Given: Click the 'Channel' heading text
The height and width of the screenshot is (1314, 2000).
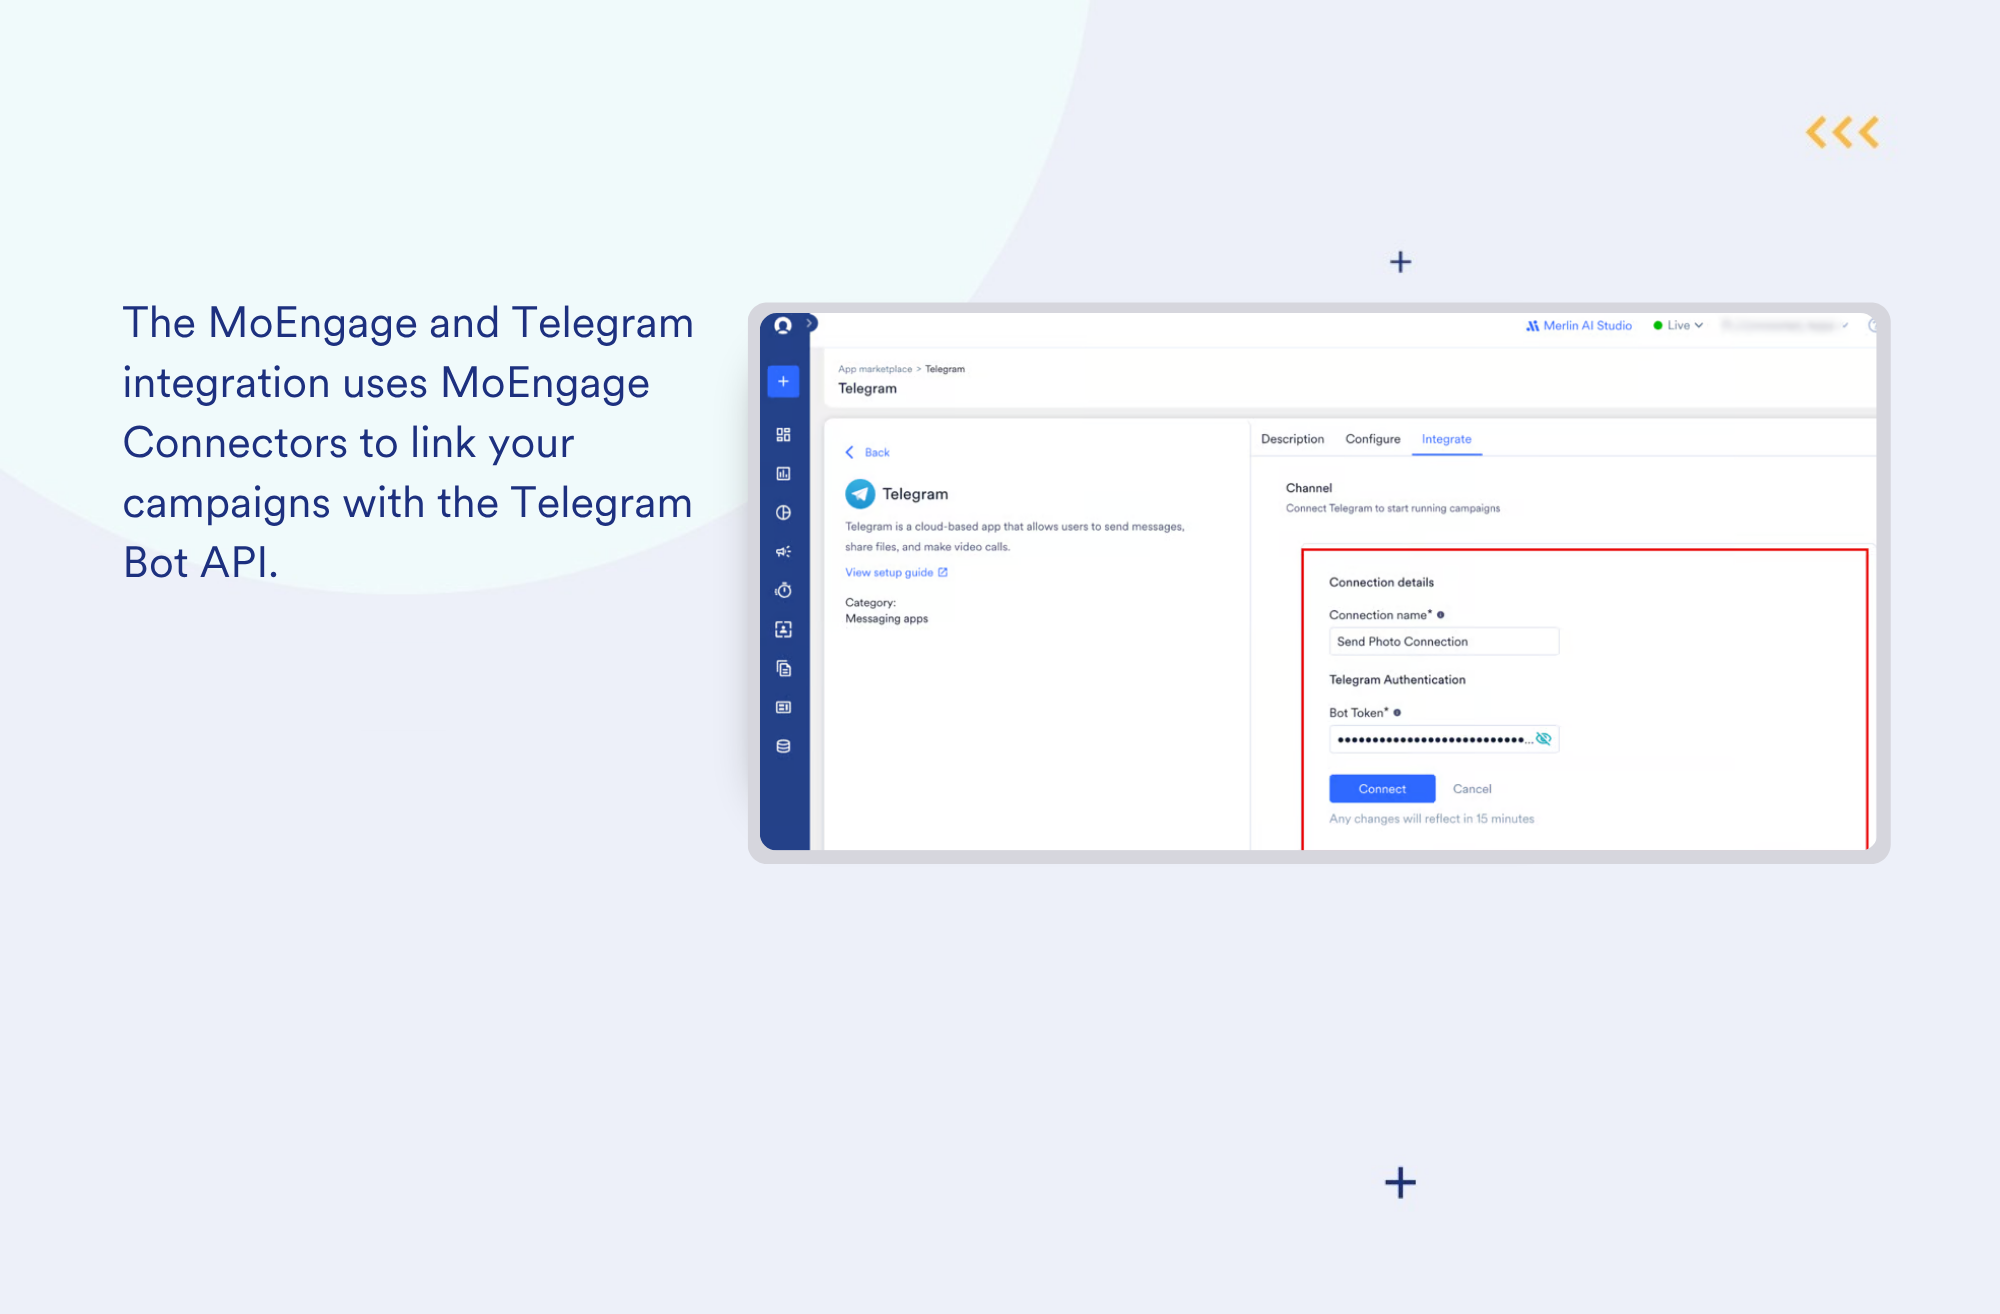Looking at the screenshot, I should click(x=1308, y=488).
